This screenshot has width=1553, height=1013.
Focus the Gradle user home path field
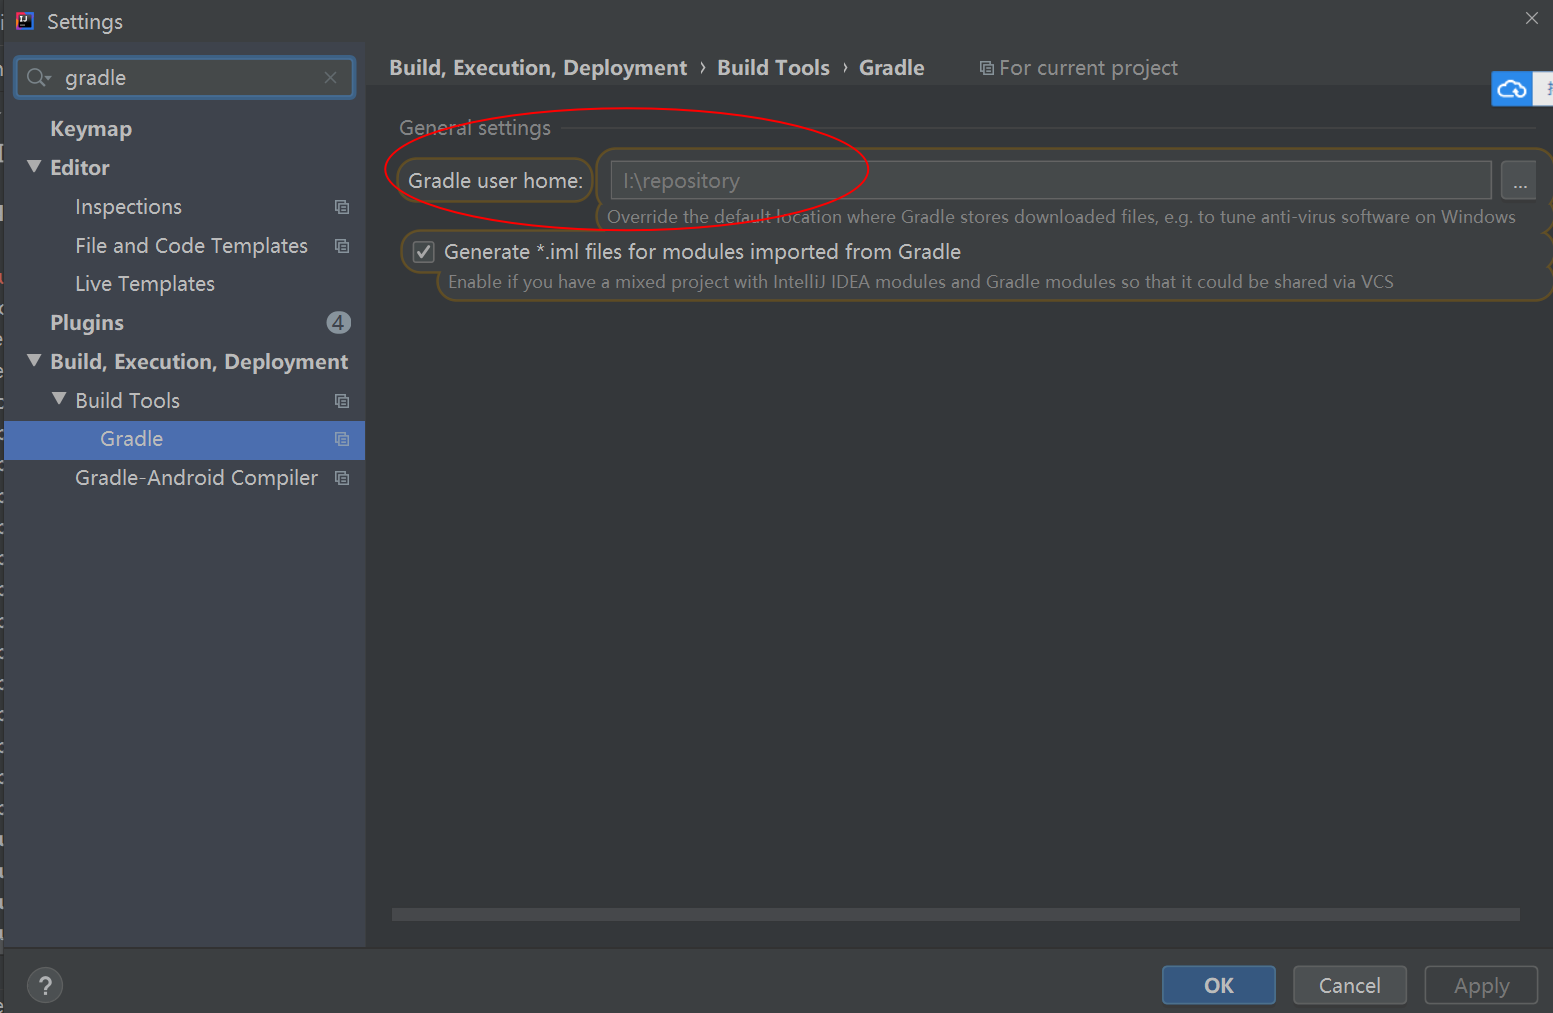coord(1051,181)
